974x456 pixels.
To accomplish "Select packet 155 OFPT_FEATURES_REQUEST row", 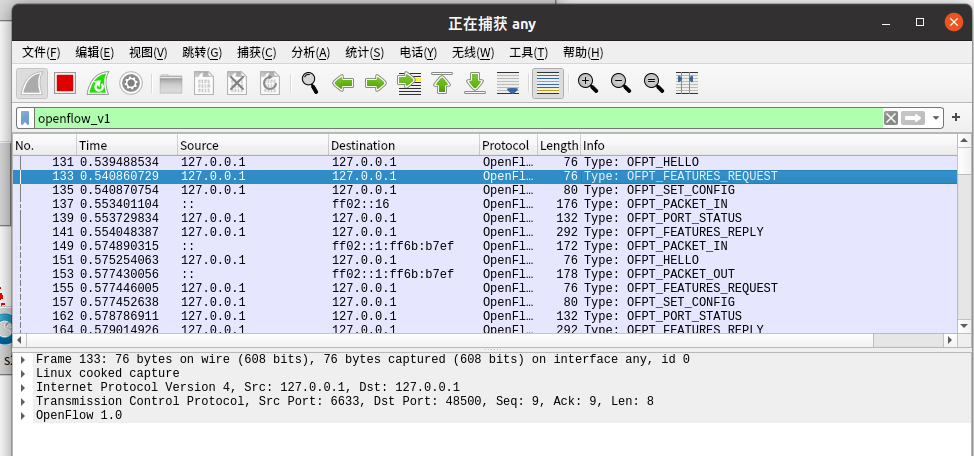I will pyautogui.click(x=485, y=288).
